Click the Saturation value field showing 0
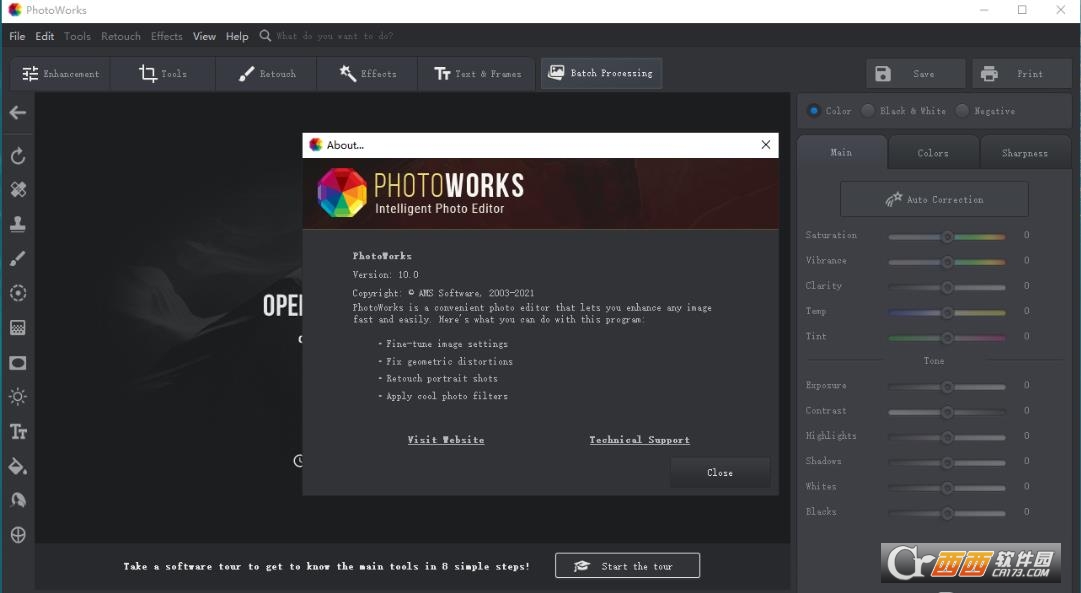Image resolution: width=1081 pixels, height=593 pixels. pos(1027,235)
